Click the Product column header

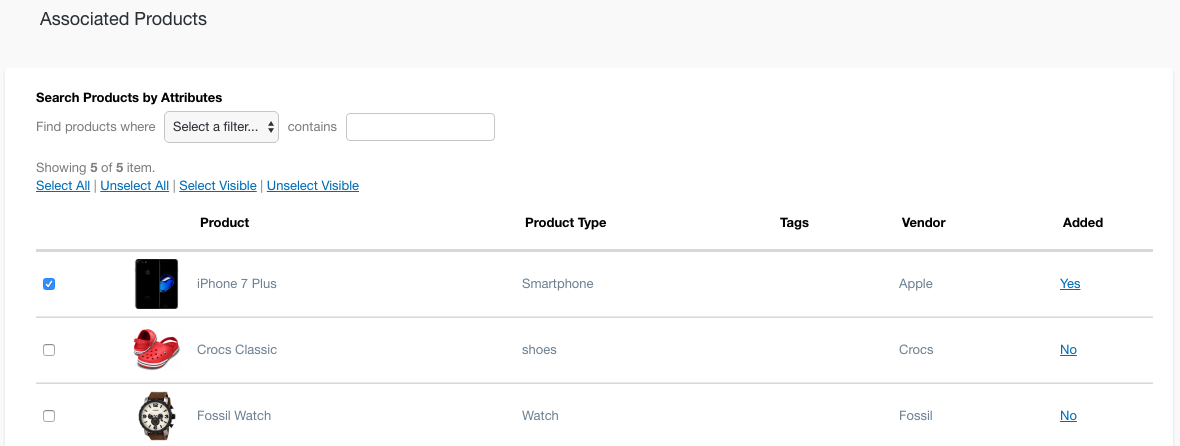[x=224, y=223]
